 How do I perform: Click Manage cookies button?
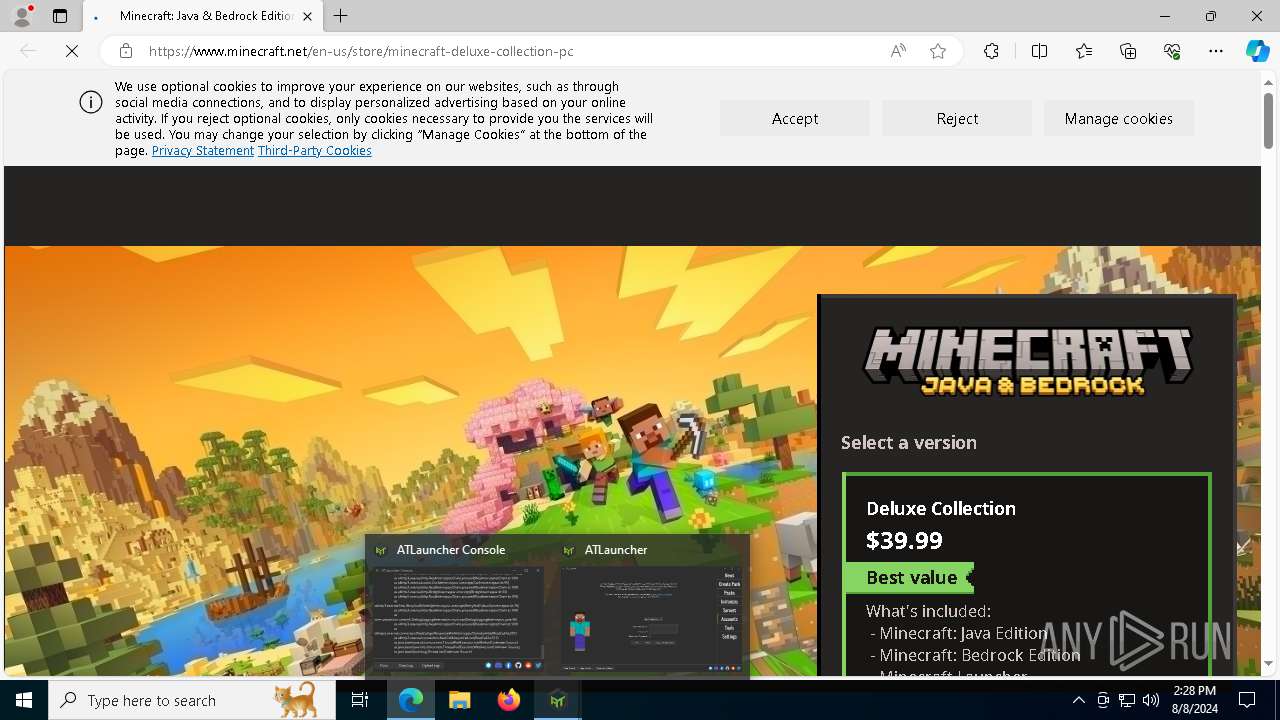[1119, 118]
